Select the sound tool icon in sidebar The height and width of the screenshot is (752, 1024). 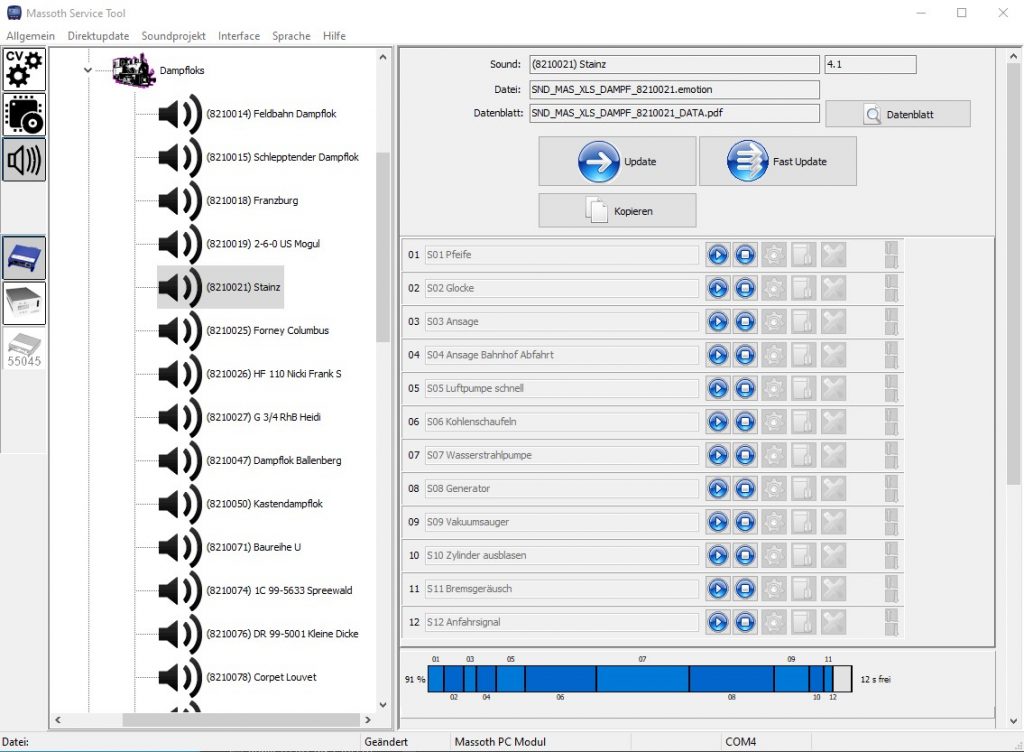23,160
